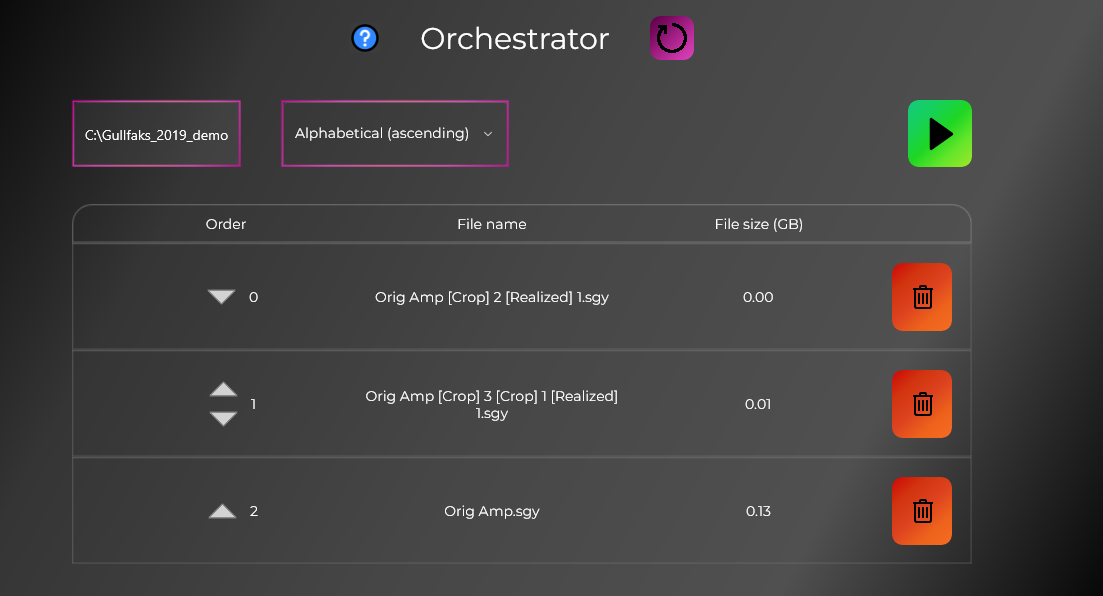Delete Orig Amp [Crop] 2 [Realized] 1.sgy row

coord(922,297)
